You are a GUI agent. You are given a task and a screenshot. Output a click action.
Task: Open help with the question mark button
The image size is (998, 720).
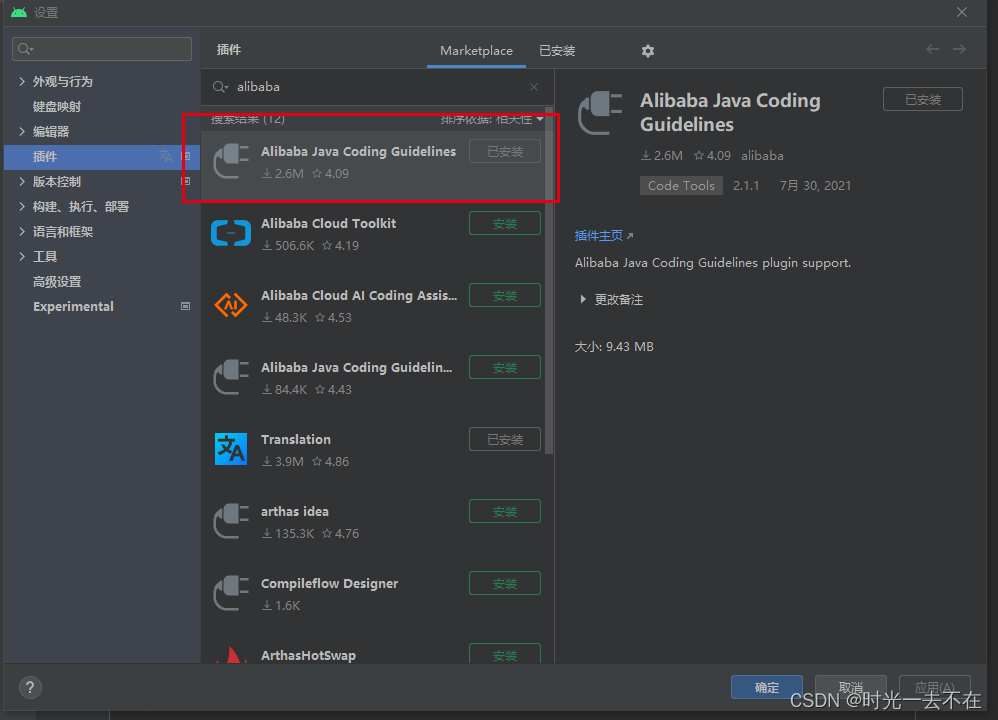click(30, 688)
